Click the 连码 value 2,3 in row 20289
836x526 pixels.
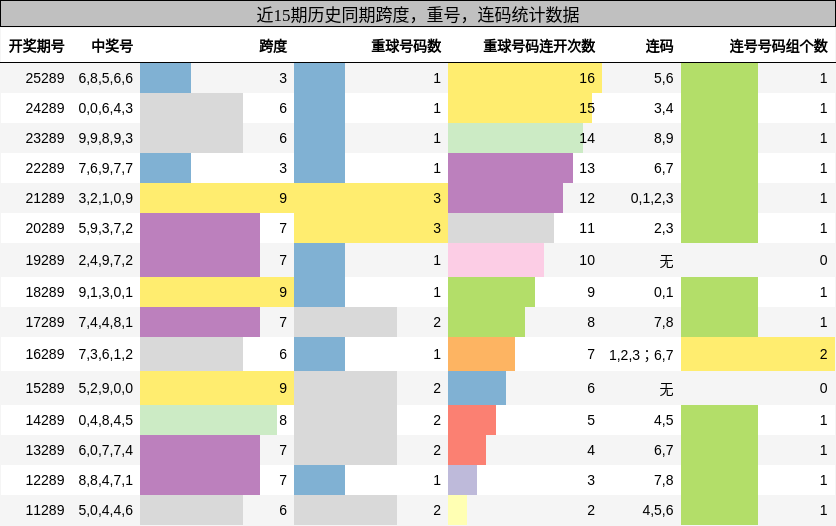click(663, 228)
